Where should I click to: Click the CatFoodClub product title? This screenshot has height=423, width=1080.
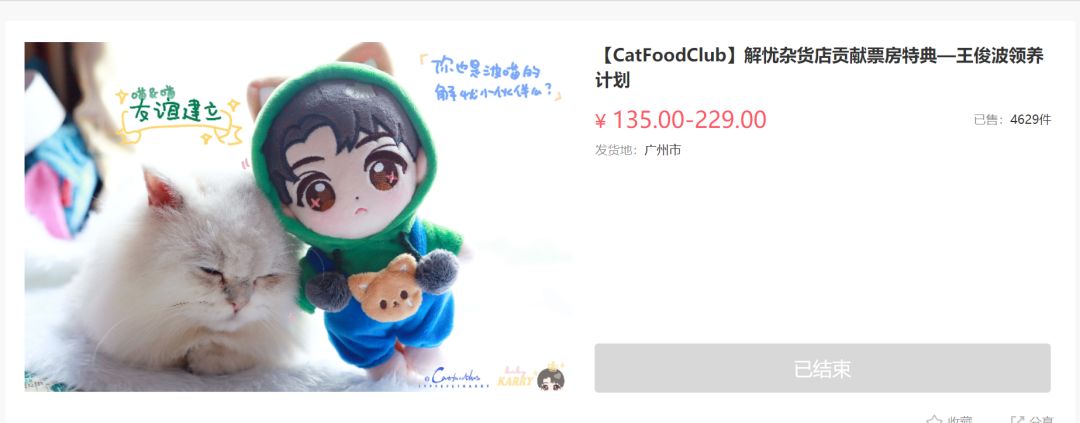click(819, 68)
